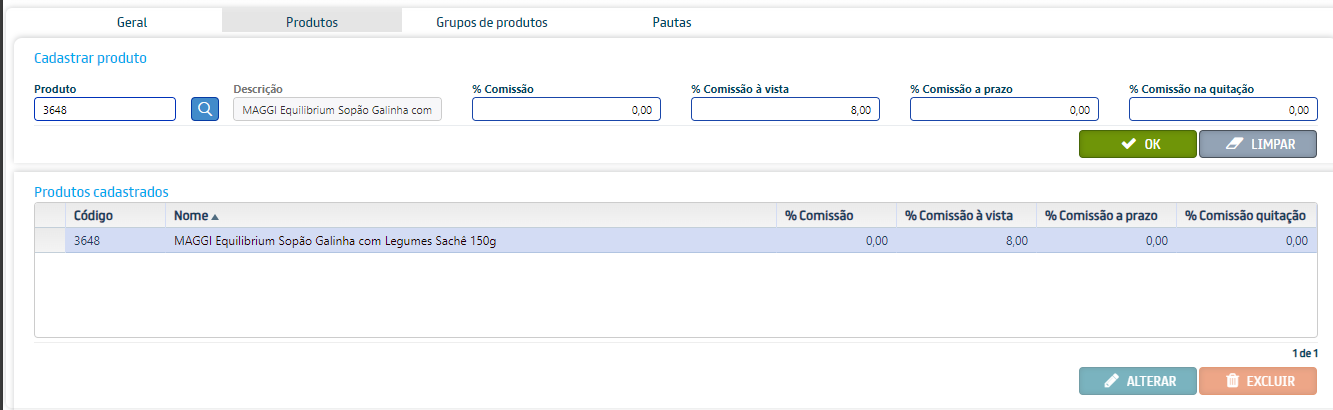Click the ALTERAR button

coord(1137,381)
